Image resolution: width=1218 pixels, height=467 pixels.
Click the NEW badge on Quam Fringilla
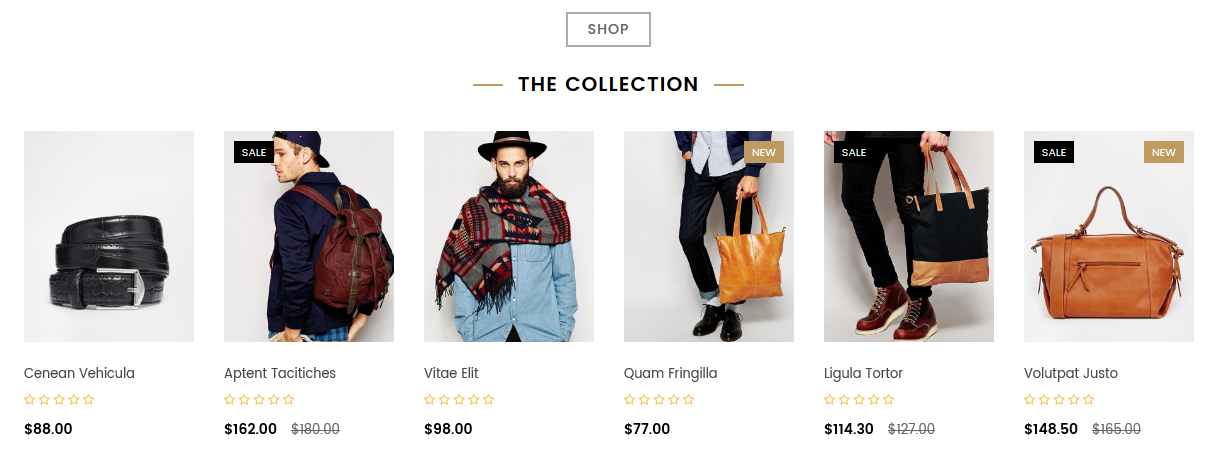point(764,152)
